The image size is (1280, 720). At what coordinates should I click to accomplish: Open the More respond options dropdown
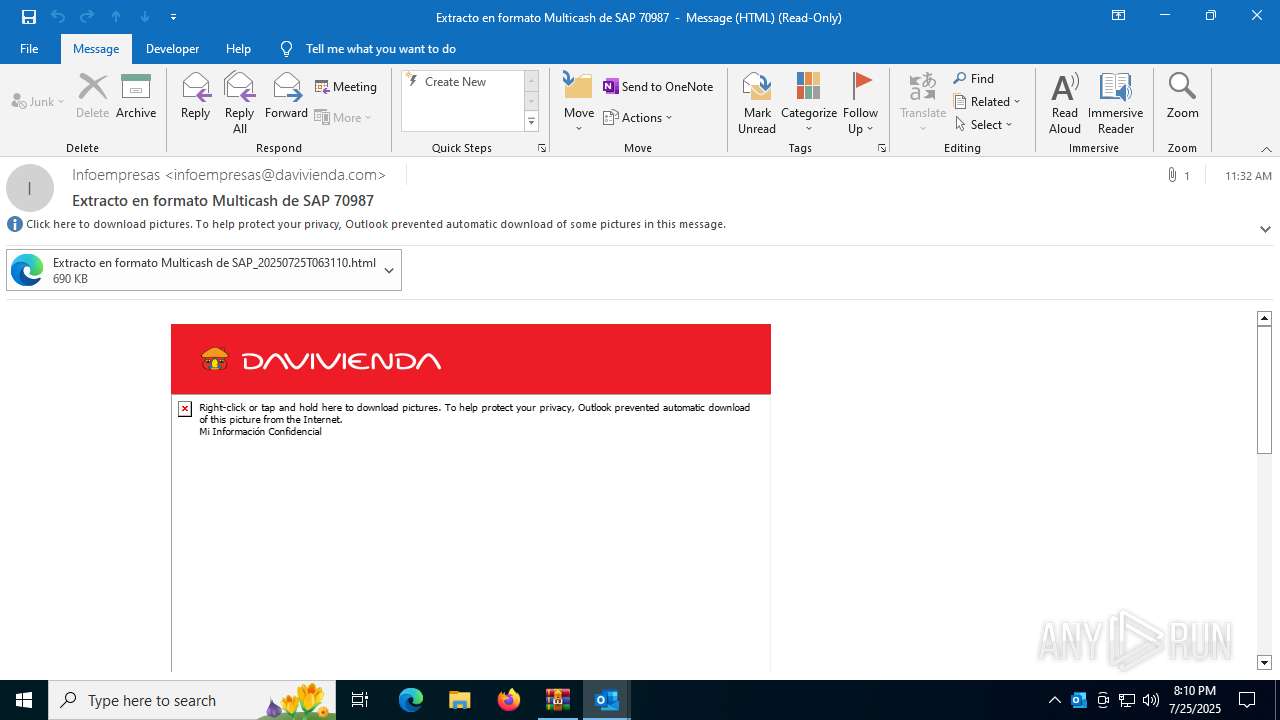tap(343, 117)
